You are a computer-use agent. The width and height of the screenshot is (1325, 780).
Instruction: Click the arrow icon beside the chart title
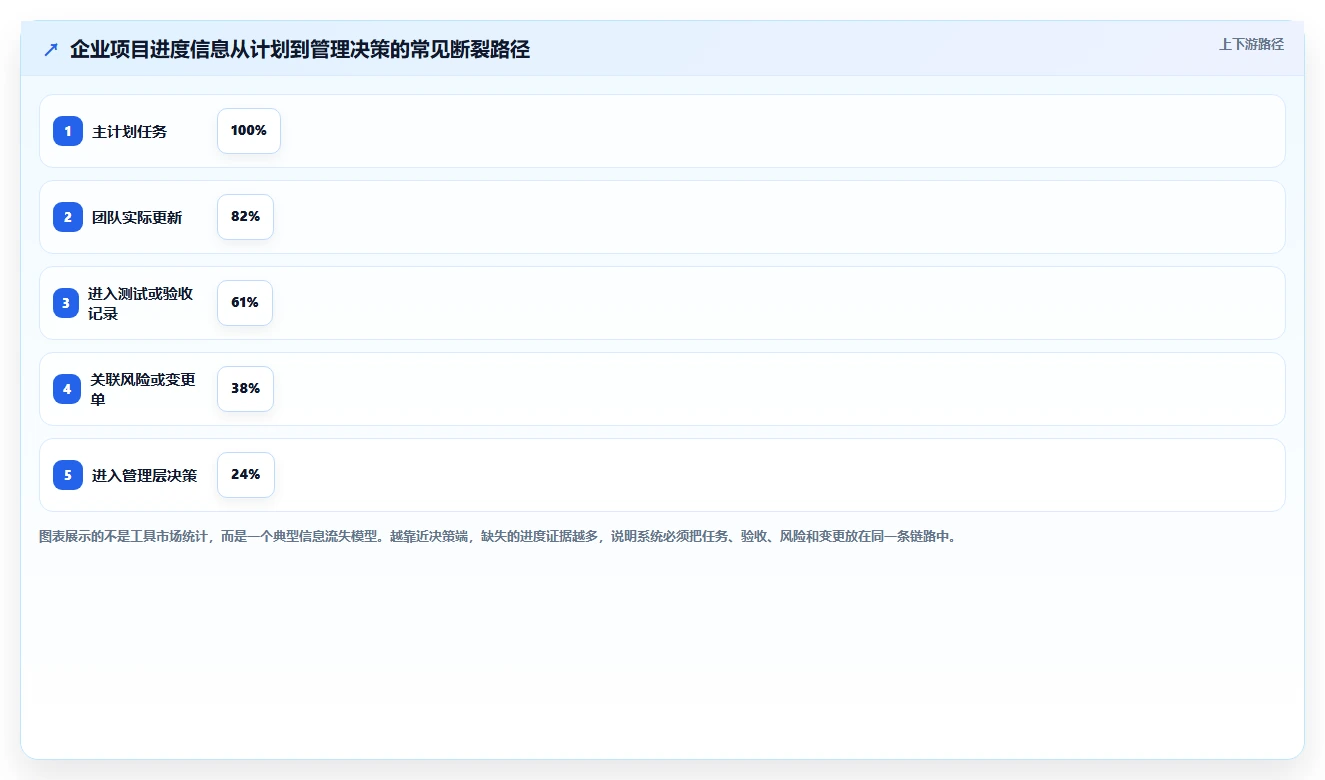coord(51,50)
